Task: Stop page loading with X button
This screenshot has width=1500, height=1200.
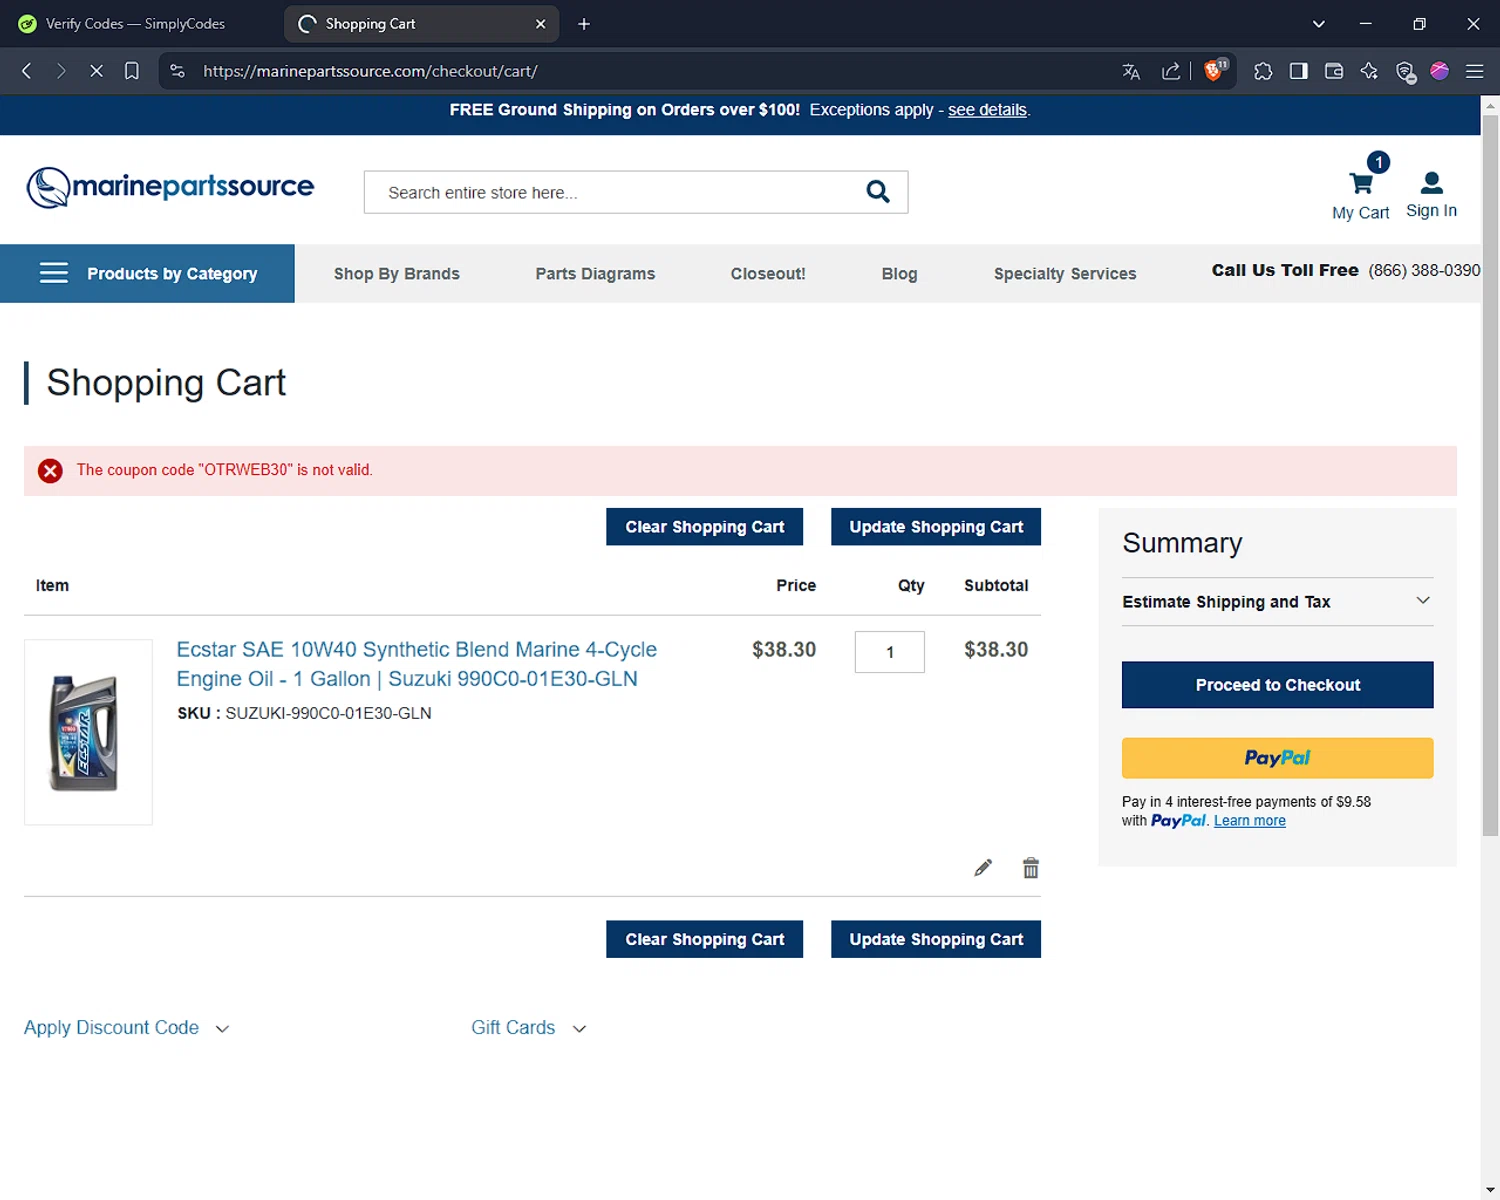Action: tap(96, 71)
